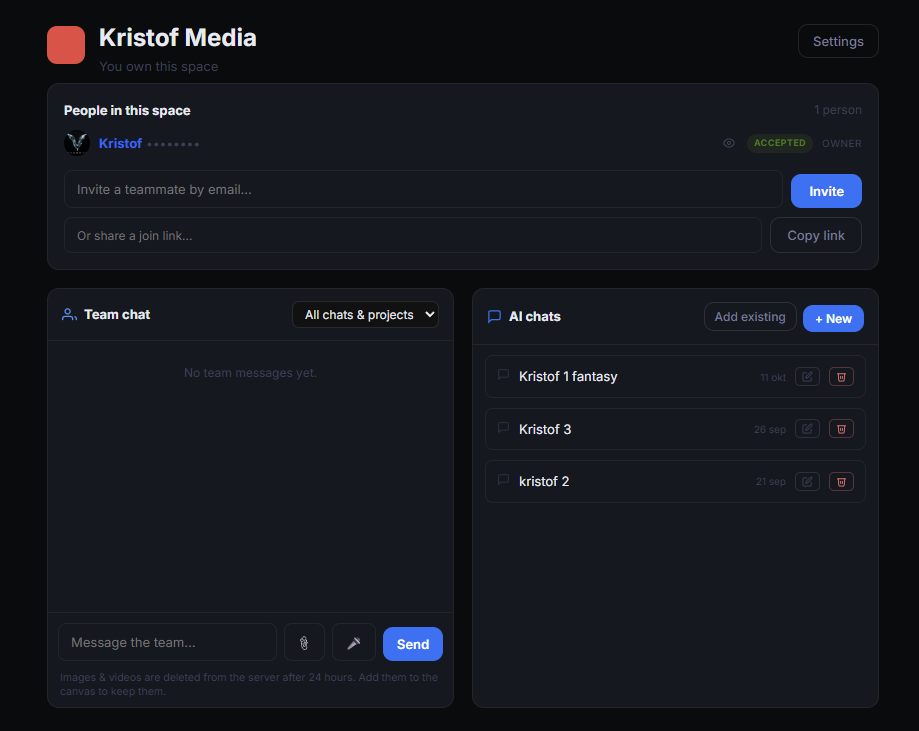The height and width of the screenshot is (731, 919).
Task: Click the Kristof Media space title
Action: click(178, 38)
